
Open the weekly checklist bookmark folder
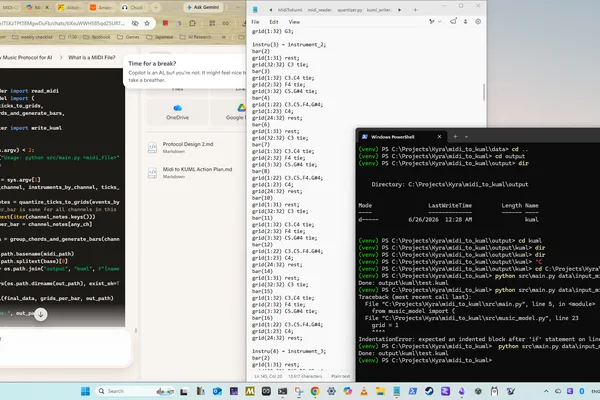(33, 37)
